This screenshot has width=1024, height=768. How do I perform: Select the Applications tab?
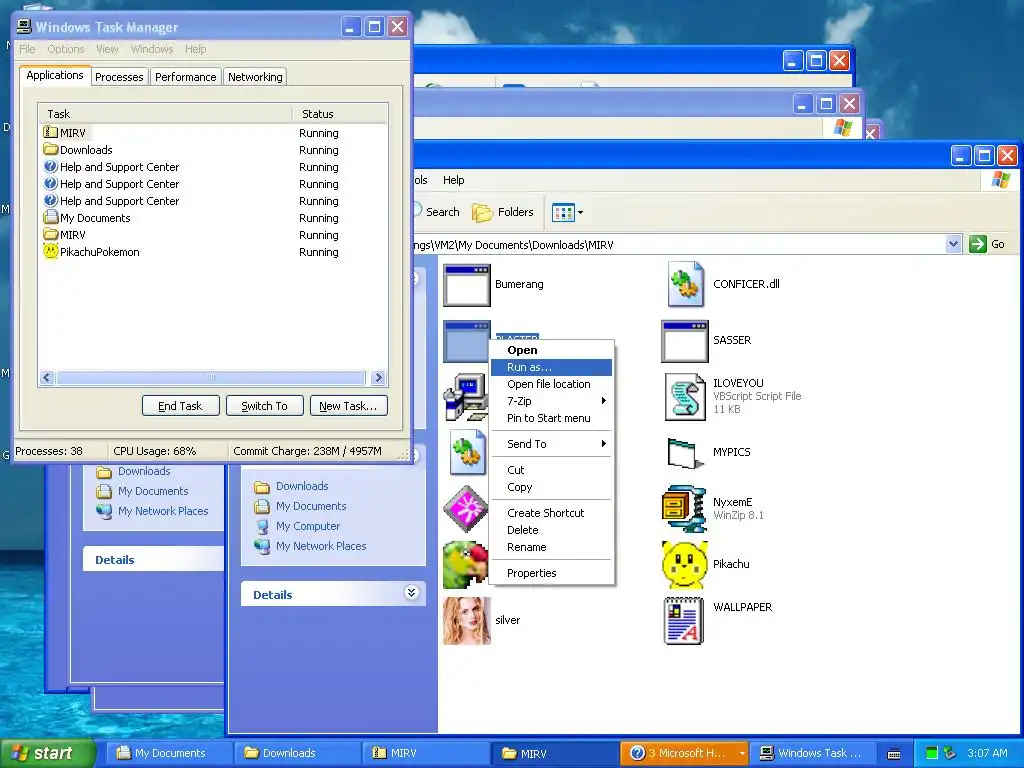pyautogui.click(x=55, y=75)
